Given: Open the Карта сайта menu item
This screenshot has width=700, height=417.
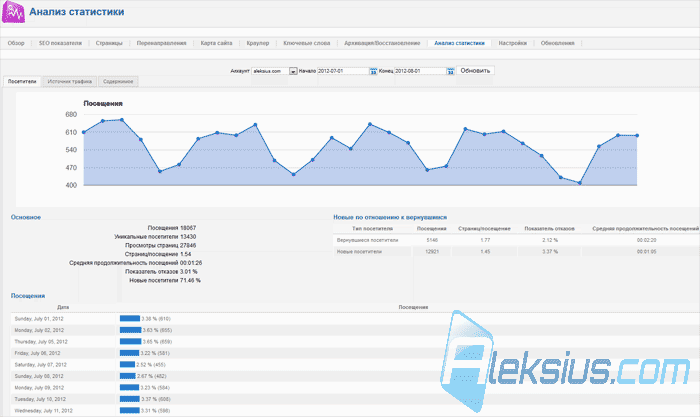Looking at the screenshot, I should pyautogui.click(x=217, y=43).
